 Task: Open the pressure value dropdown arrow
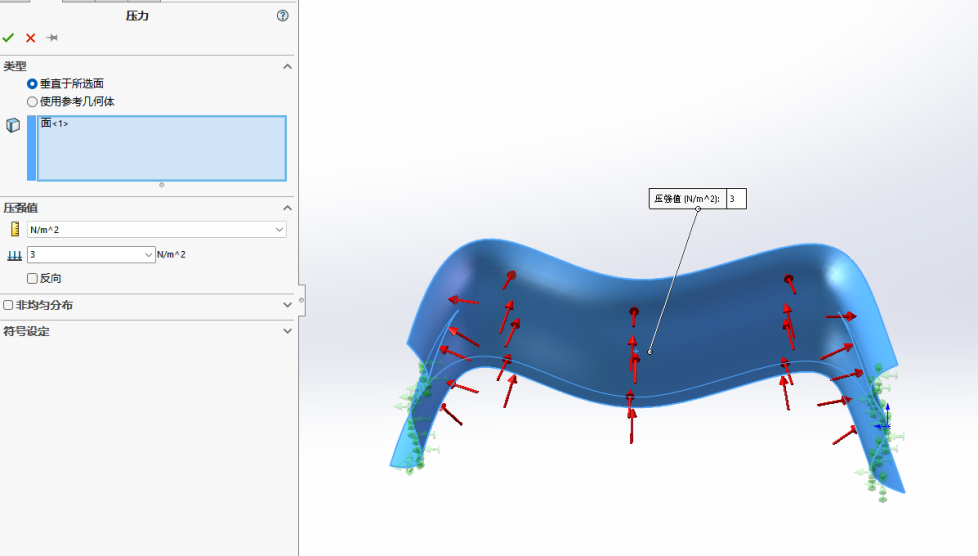click(148, 255)
